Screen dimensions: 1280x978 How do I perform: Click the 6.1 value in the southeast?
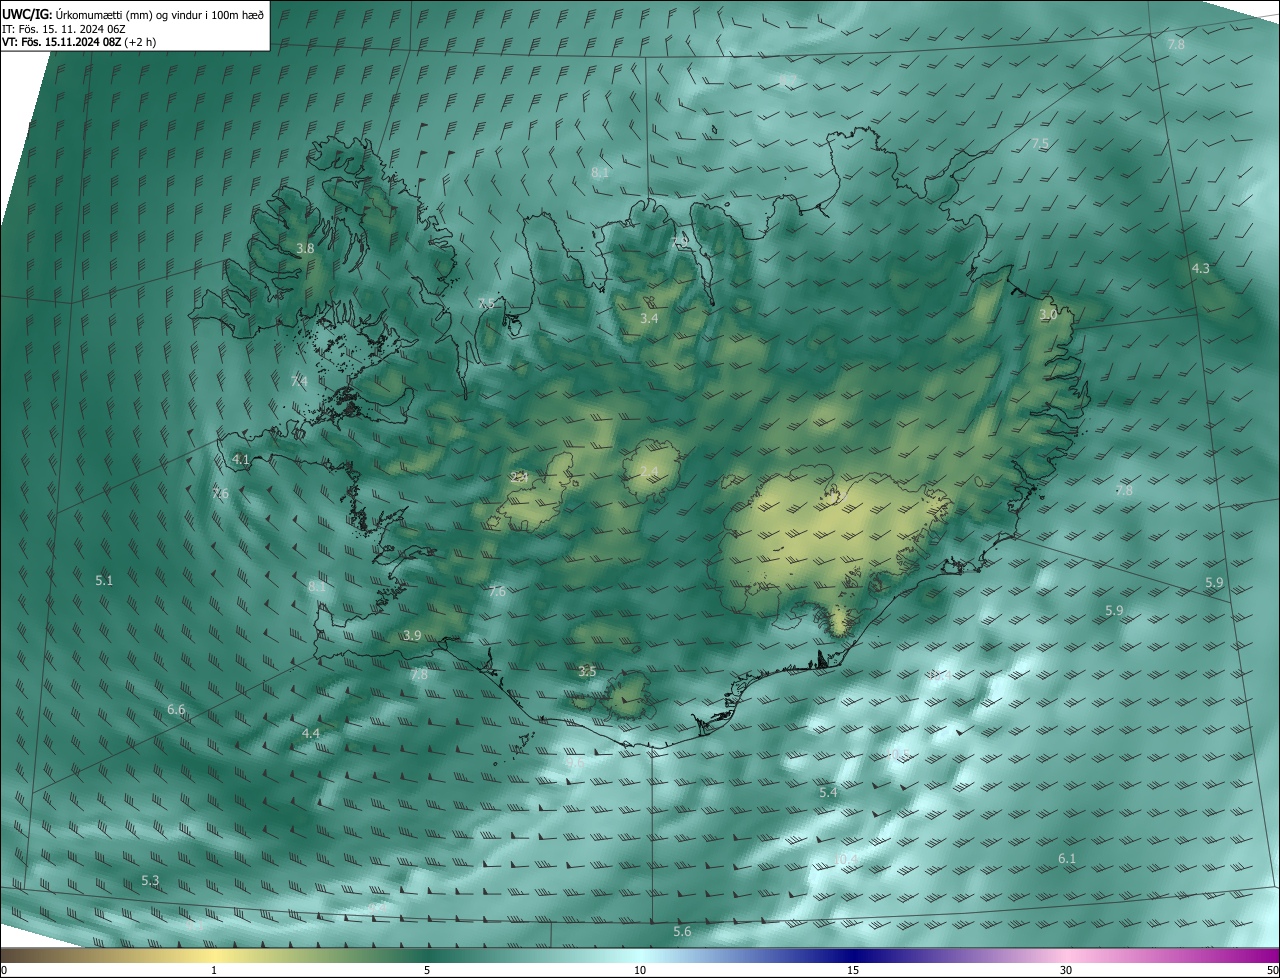[1067, 858]
